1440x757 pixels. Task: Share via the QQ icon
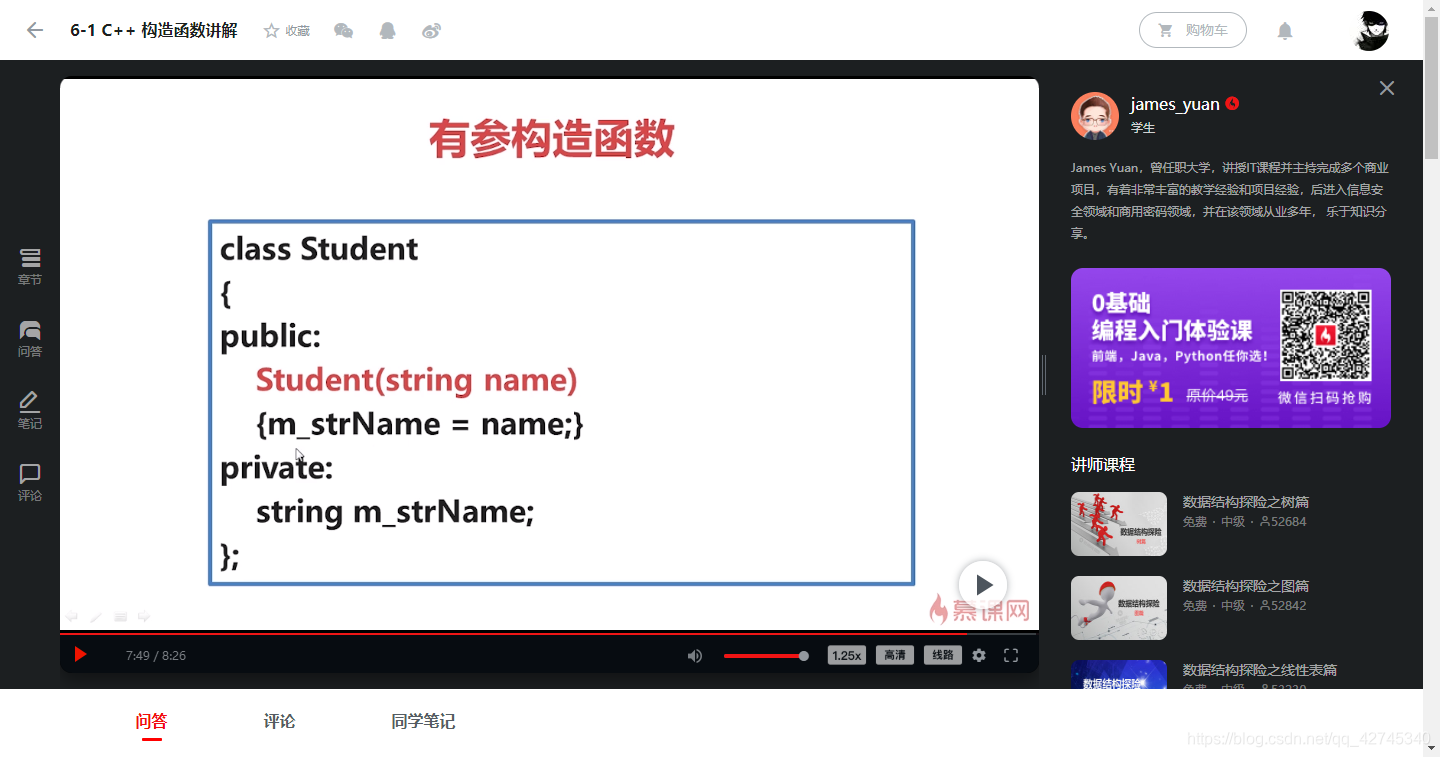pos(388,31)
